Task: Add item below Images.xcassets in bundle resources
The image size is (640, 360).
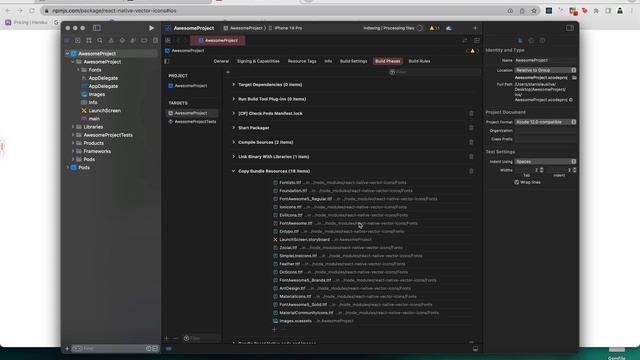Action: tap(274, 329)
